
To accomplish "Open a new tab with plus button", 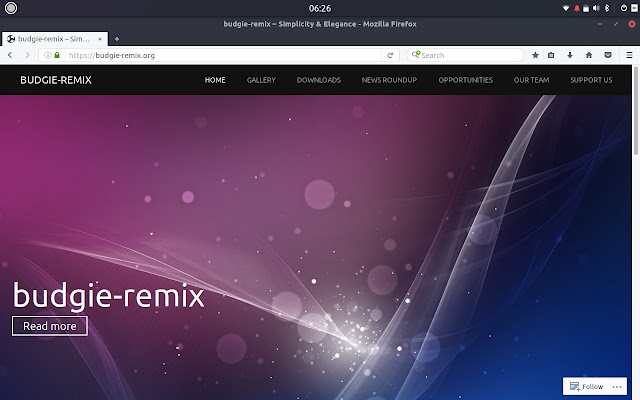I will tap(117, 39).
